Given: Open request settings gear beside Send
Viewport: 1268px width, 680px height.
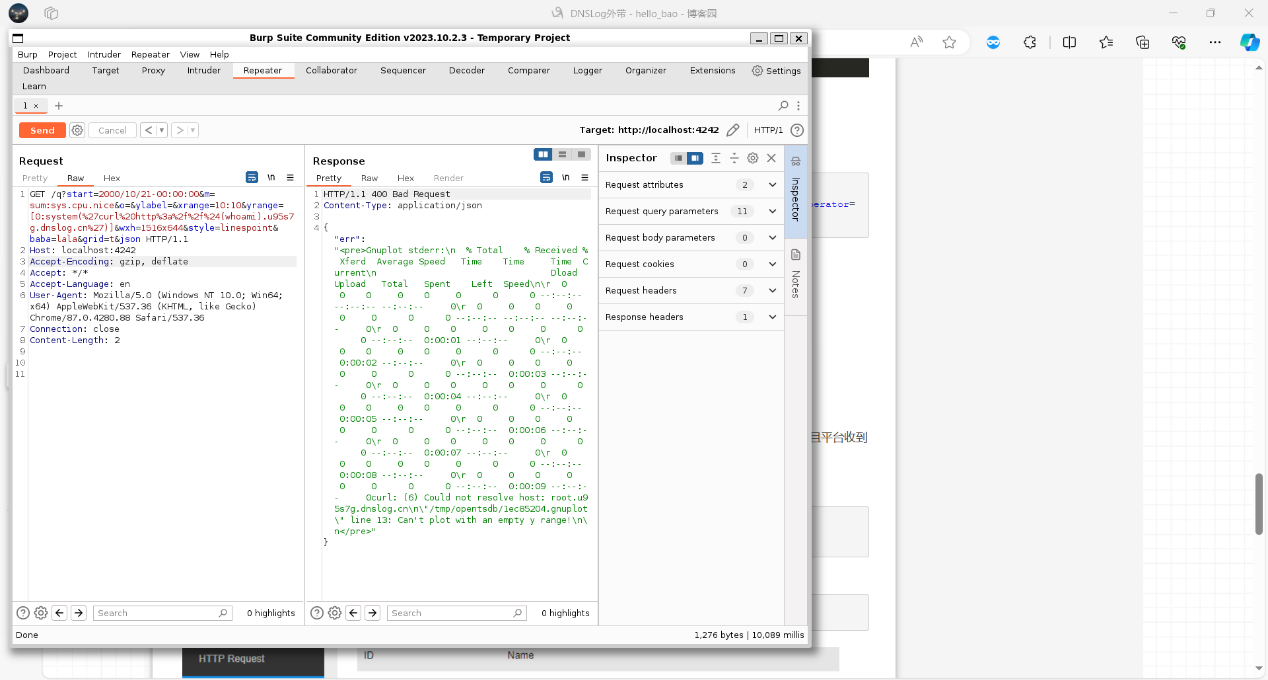Looking at the screenshot, I should point(77,130).
